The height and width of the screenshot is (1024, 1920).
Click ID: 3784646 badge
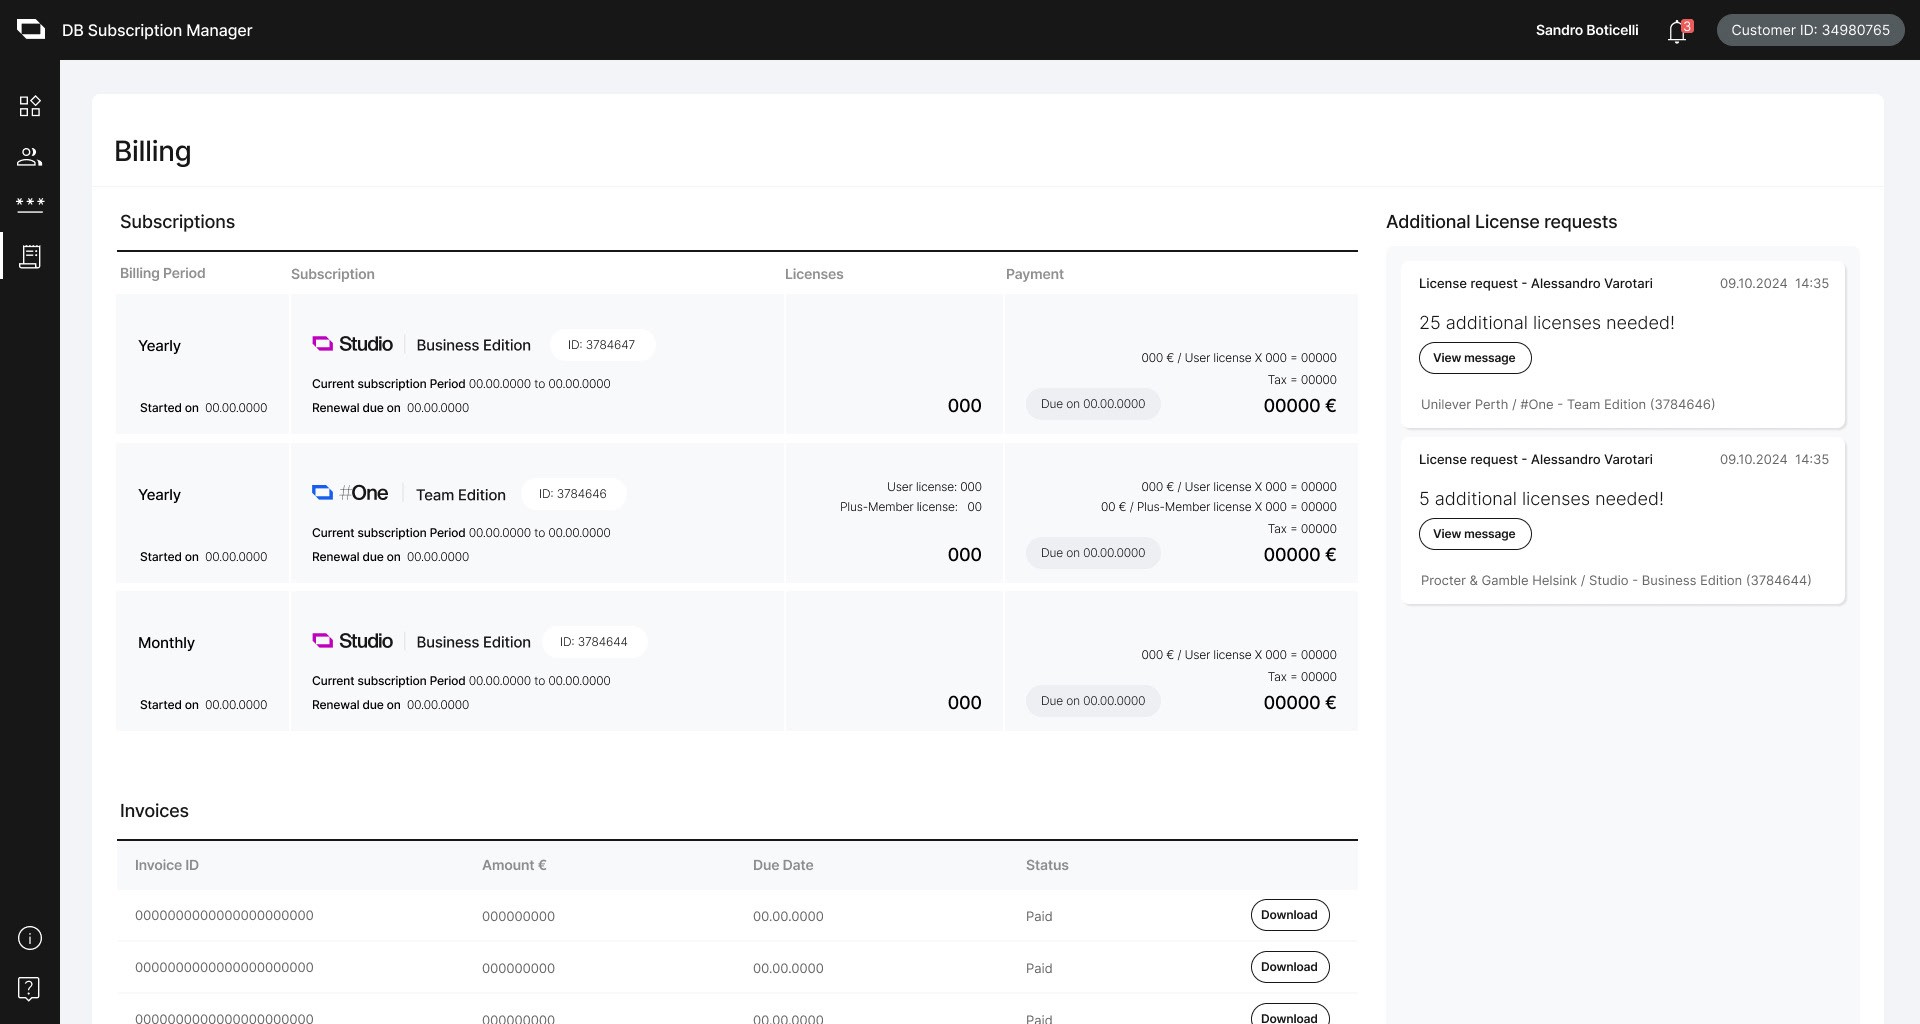point(573,494)
